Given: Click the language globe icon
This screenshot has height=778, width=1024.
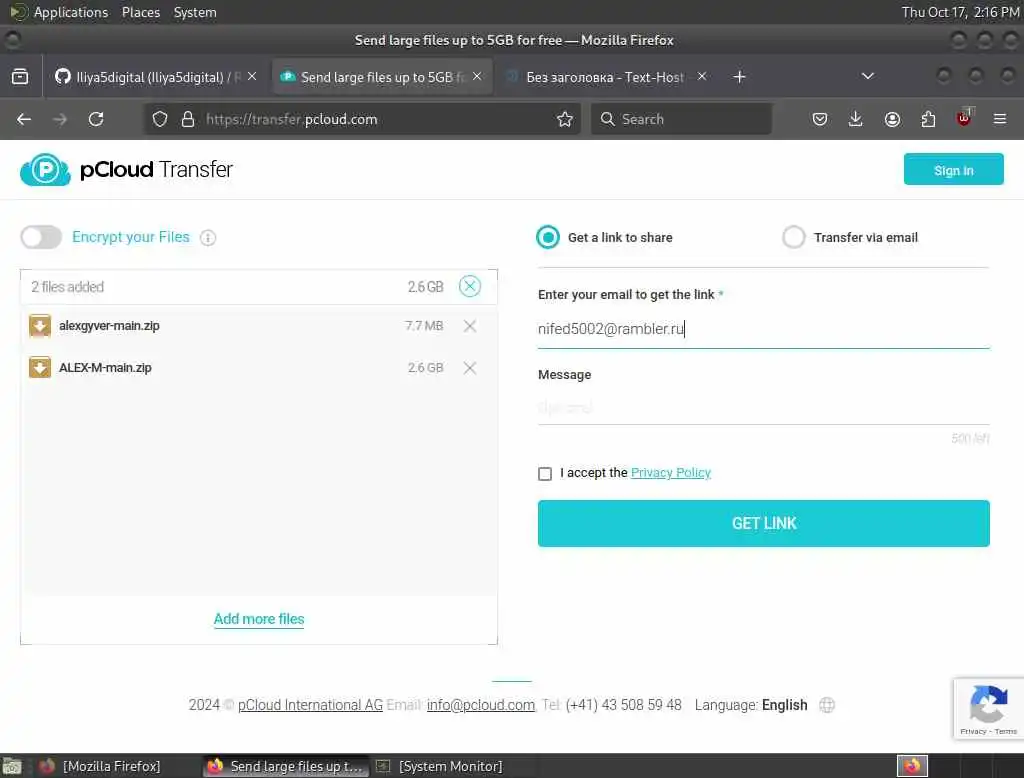Looking at the screenshot, I should point(827,705).
